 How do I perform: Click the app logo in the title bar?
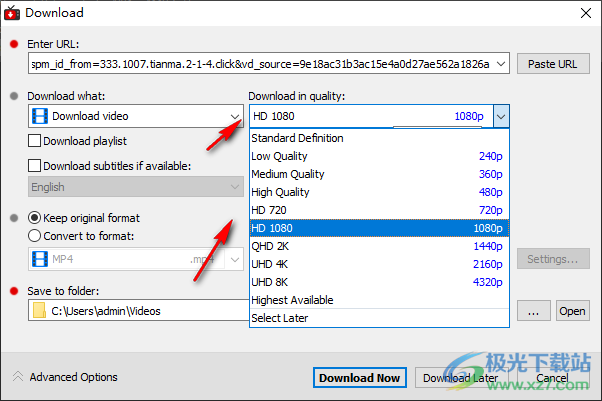point(12,12)
